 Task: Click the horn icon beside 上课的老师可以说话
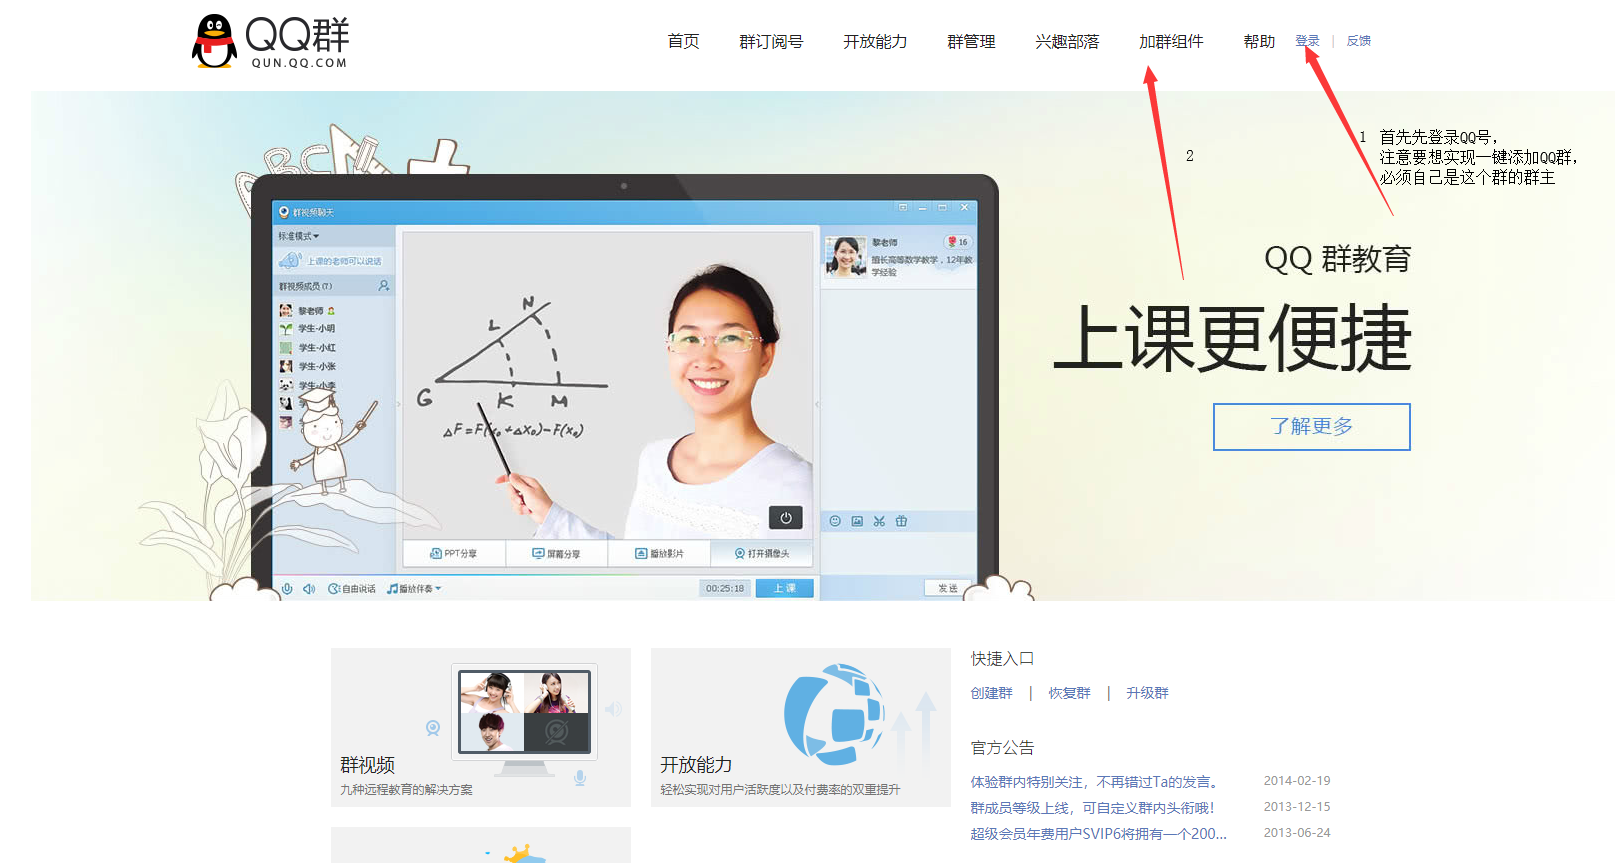tap(291, 260)
